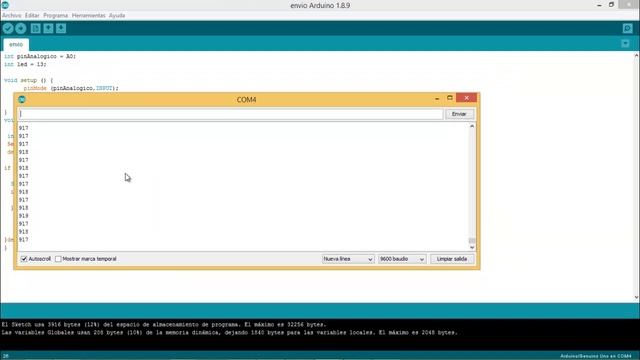Open the Serial Monitor magnifier icon
Screen dimensions: 640x360
[x=627, y=28]
